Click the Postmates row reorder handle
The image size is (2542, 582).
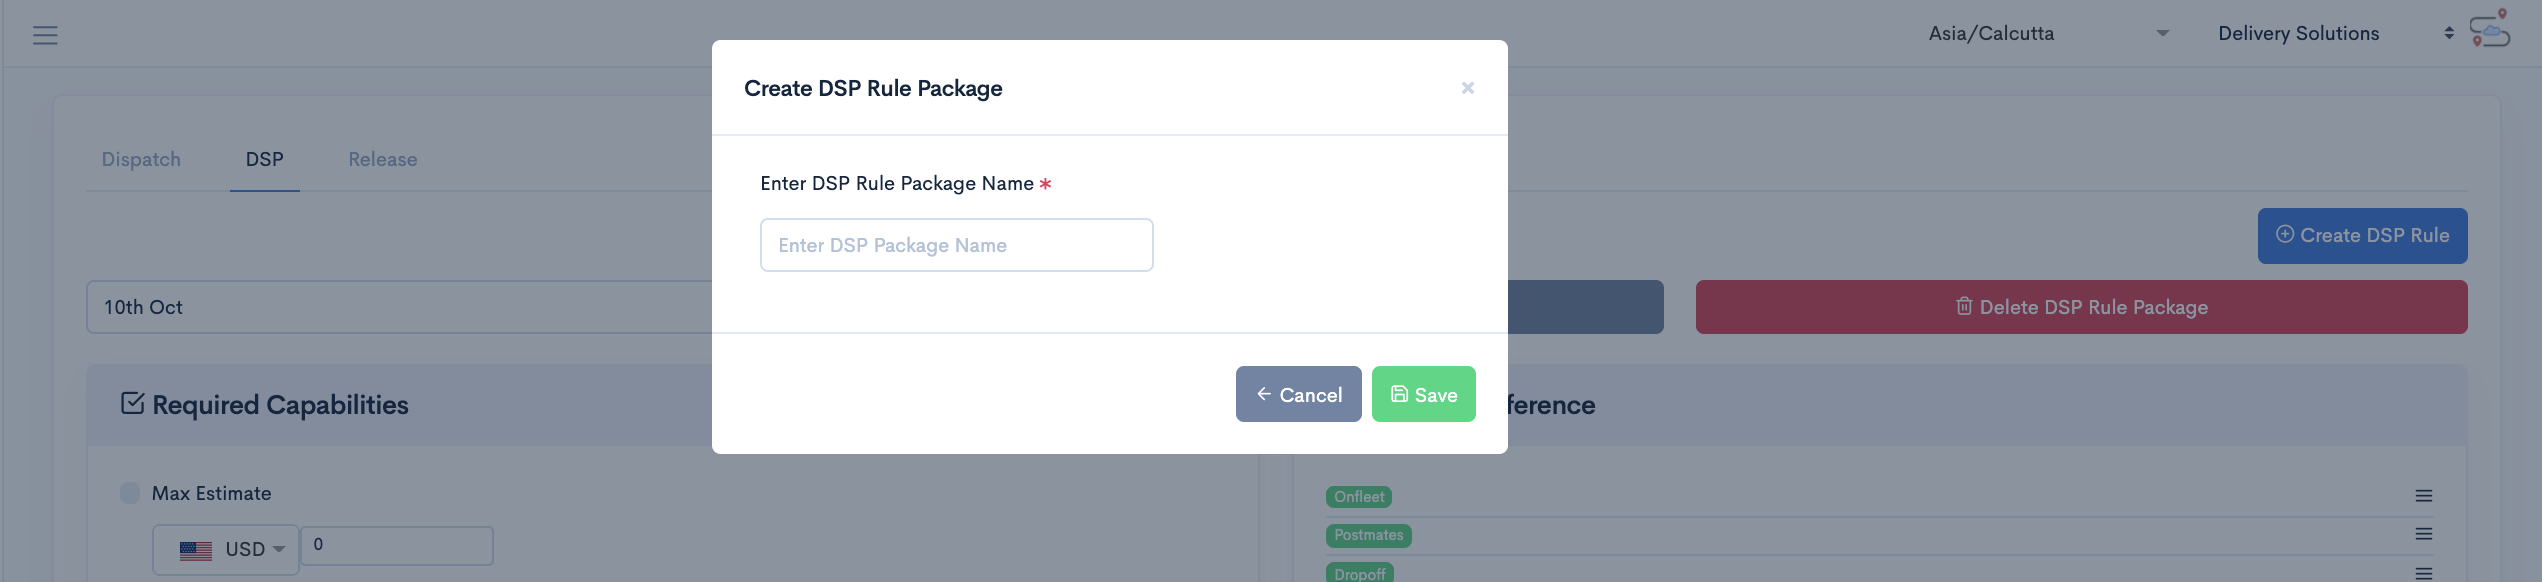point(2423,534)
